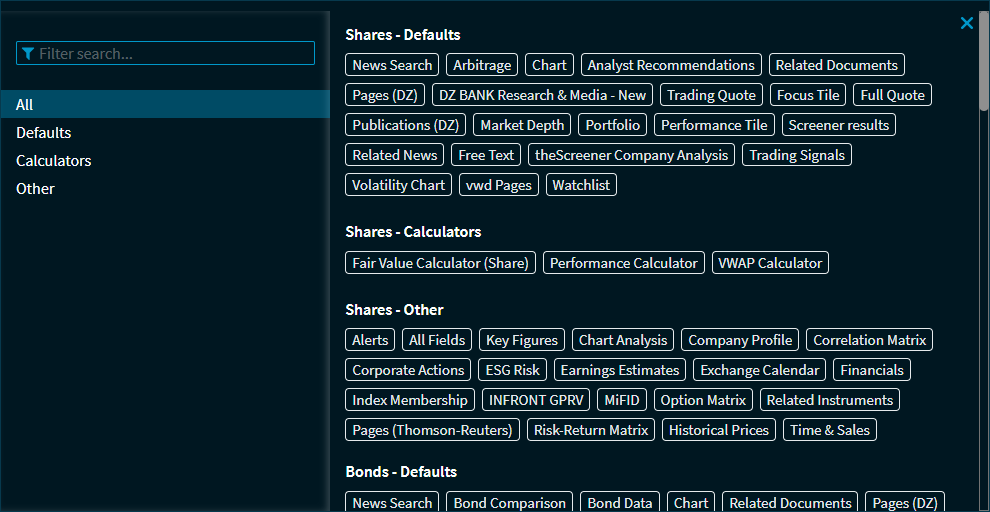Open Shares News Search widget
Screen dimensions: 990x512
392,65
